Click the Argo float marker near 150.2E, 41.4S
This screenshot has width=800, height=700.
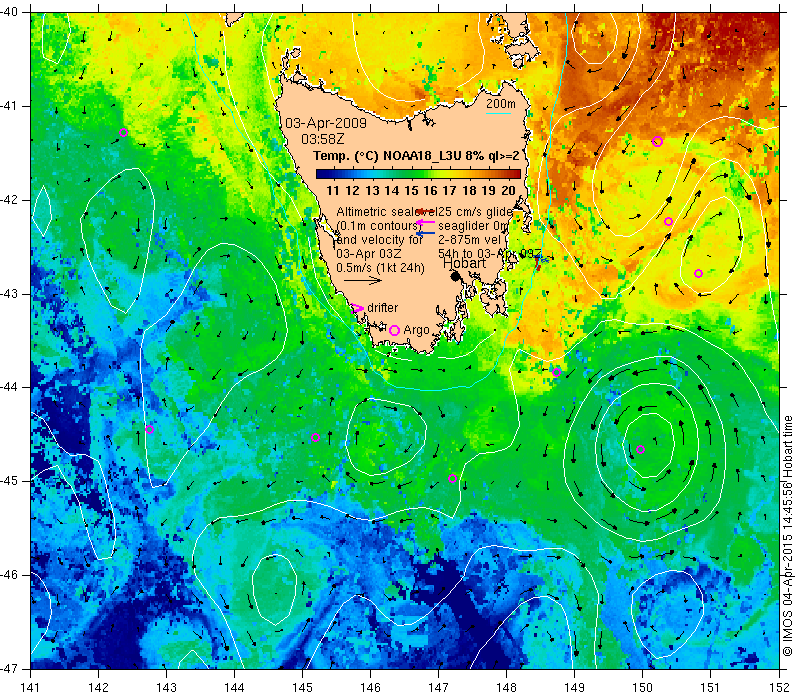point(657,141)
